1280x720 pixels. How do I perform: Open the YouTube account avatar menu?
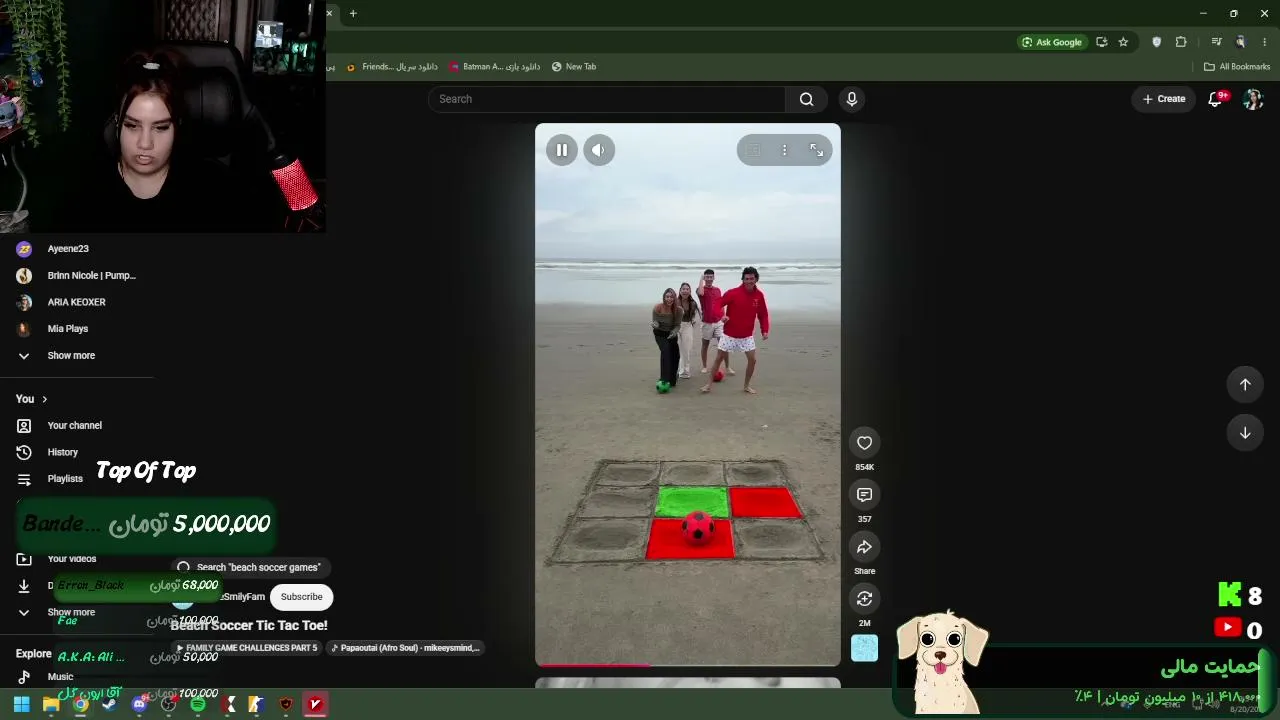(1253, 99)
